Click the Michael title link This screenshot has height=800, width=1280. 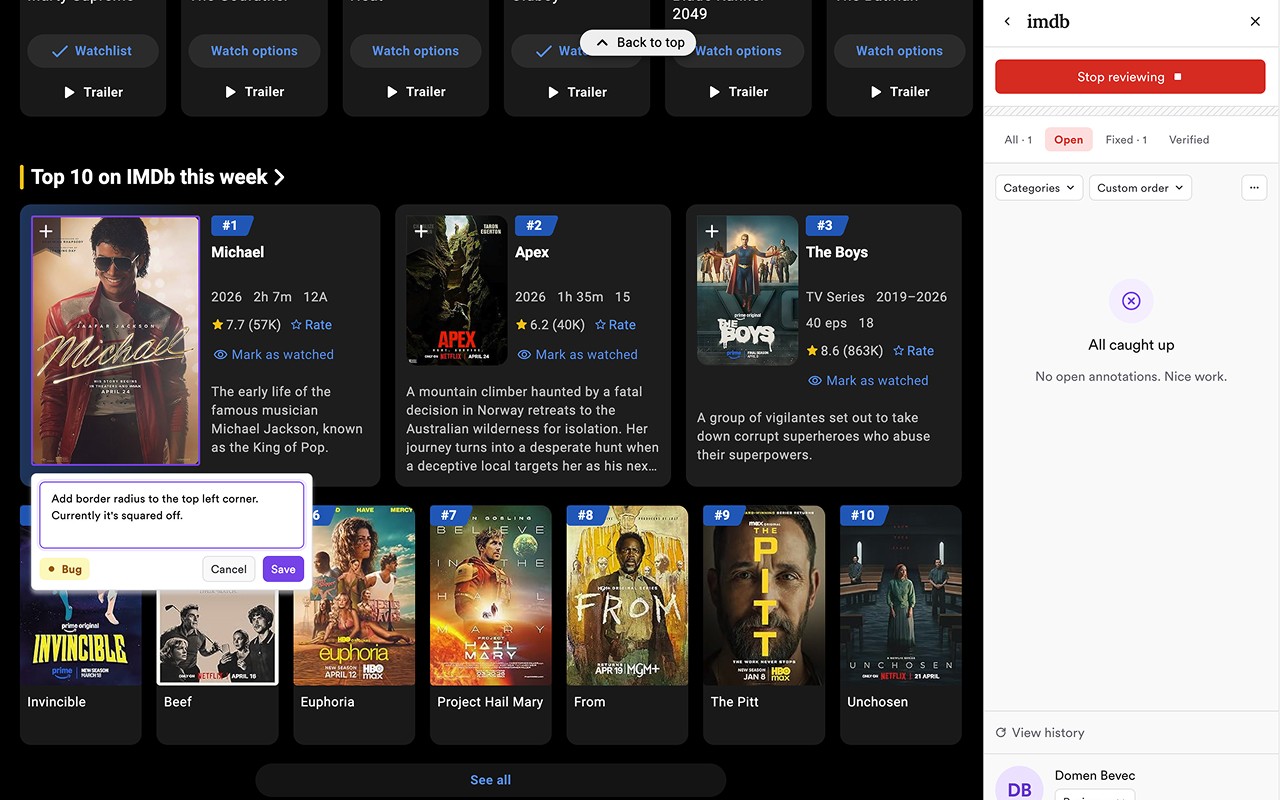237,252
